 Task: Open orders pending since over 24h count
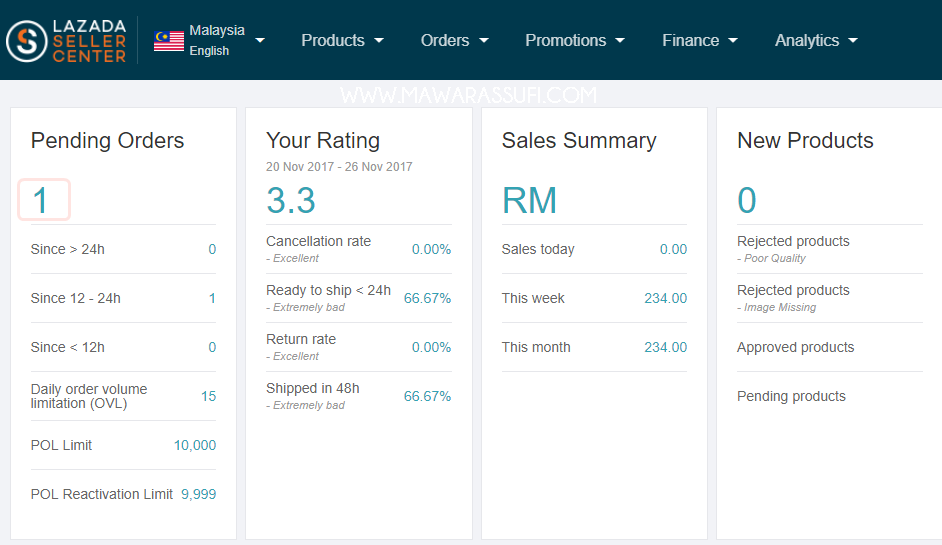(x=212, y=249)
